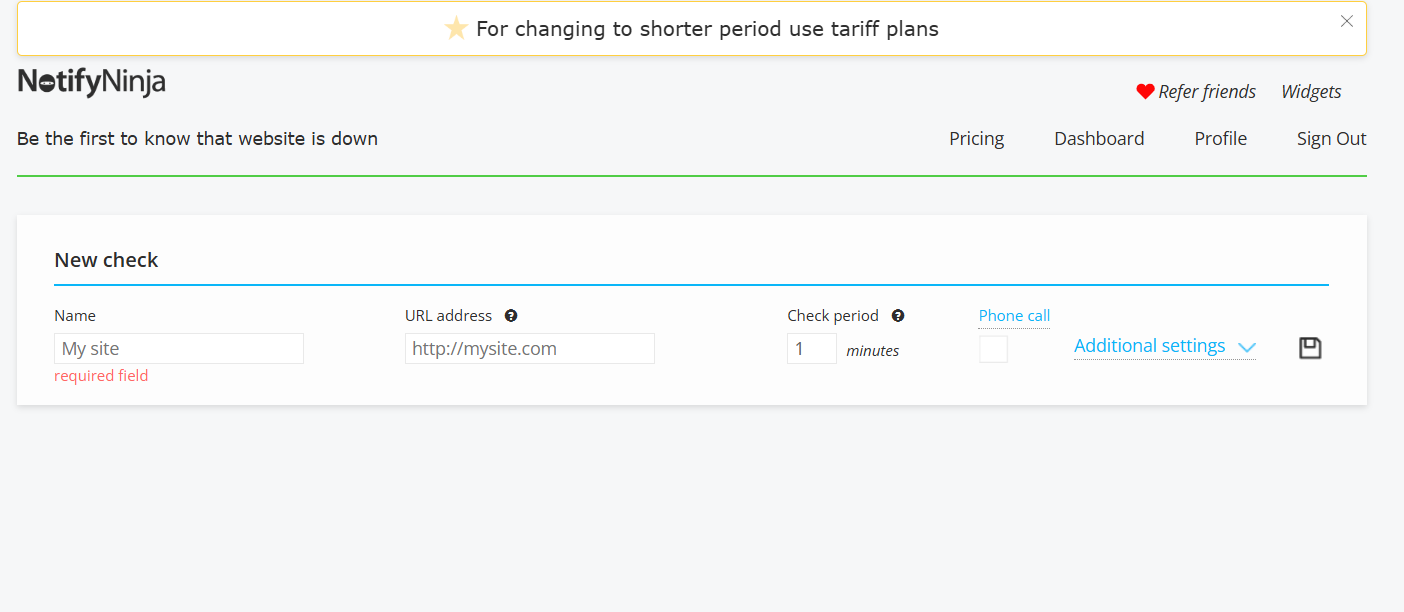The height and width of the screenshot is (612, 1404).
Task: Show help for Check period field
Action: (x=898, y=316)
